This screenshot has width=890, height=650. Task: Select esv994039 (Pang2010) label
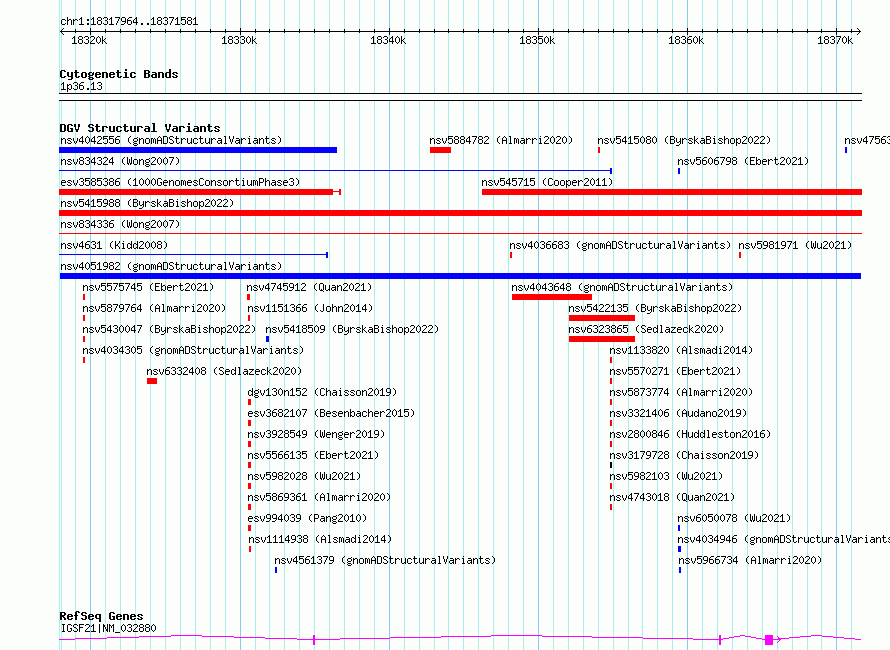[307, 518]
